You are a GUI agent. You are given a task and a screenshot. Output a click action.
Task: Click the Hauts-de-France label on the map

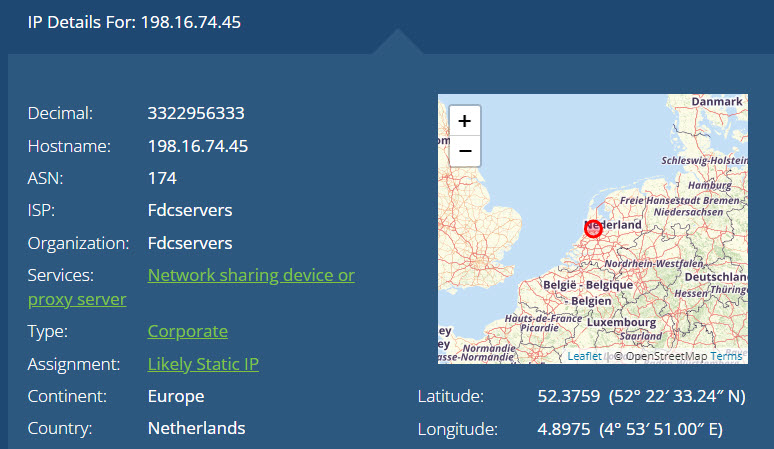543,319
